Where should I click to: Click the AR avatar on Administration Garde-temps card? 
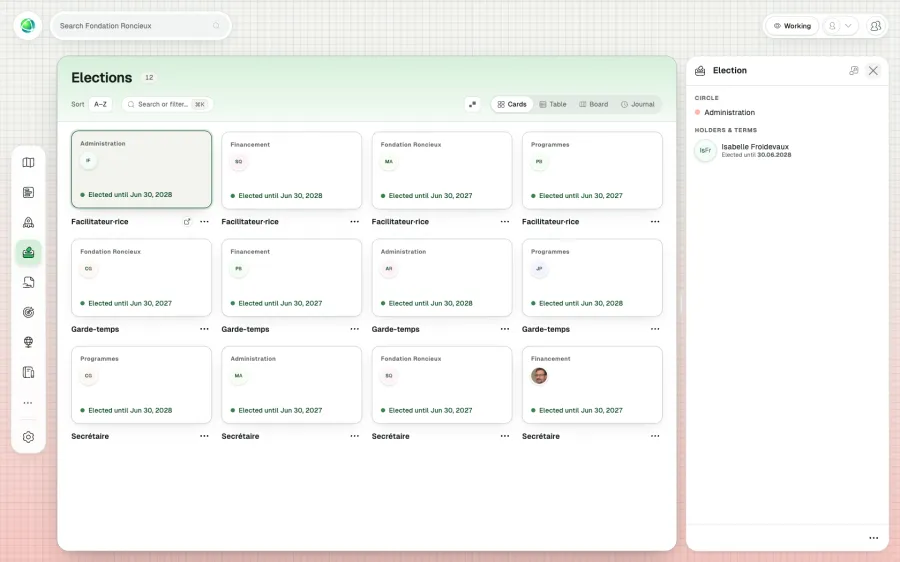[x=389, y=269]
